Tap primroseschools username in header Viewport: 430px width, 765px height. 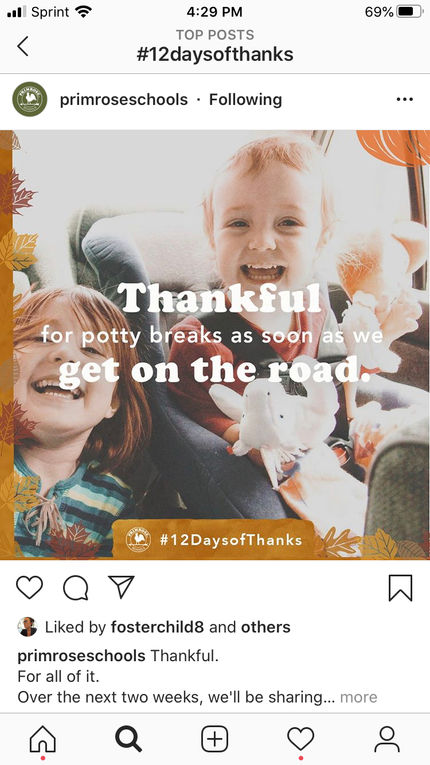tap(123, 100)
